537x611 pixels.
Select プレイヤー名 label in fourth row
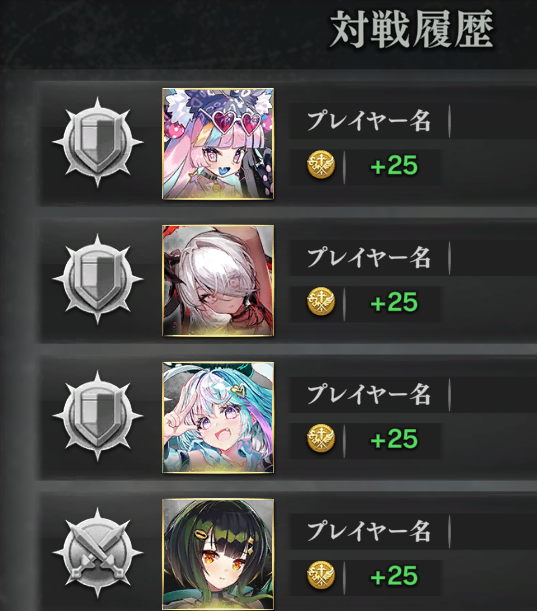coord(369,531)
